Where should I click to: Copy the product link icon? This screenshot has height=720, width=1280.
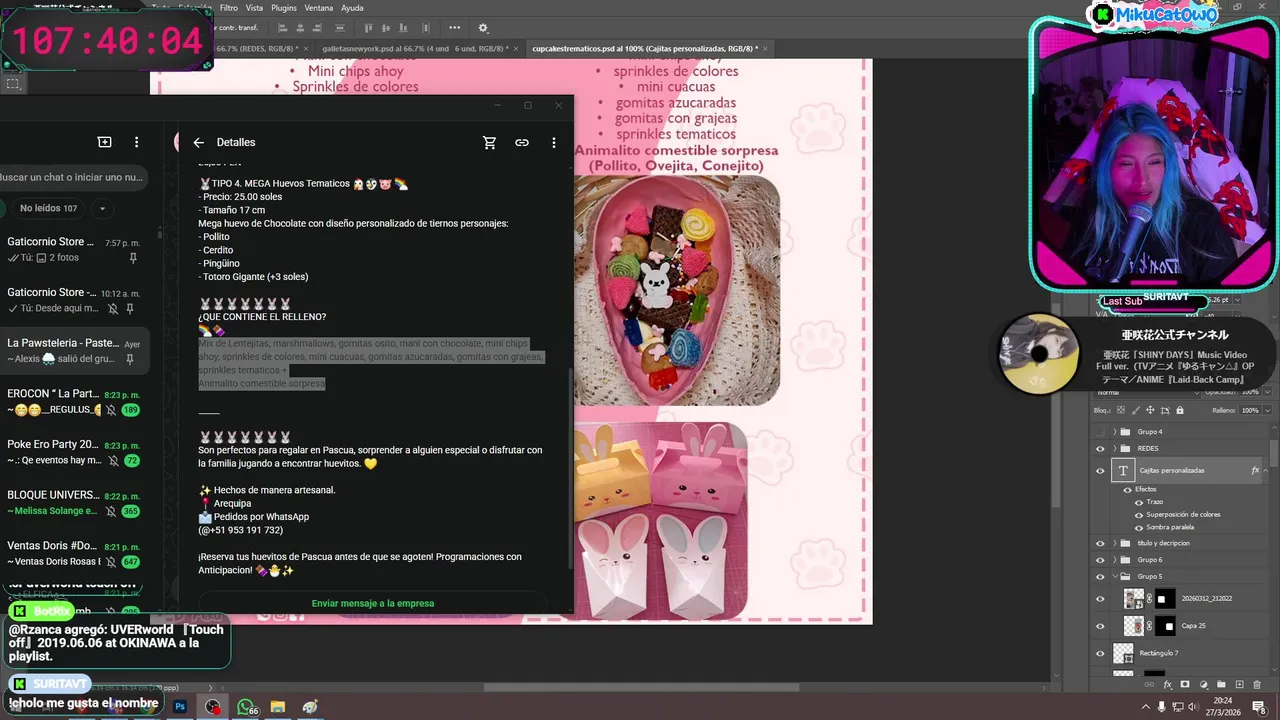pos(522,143)
